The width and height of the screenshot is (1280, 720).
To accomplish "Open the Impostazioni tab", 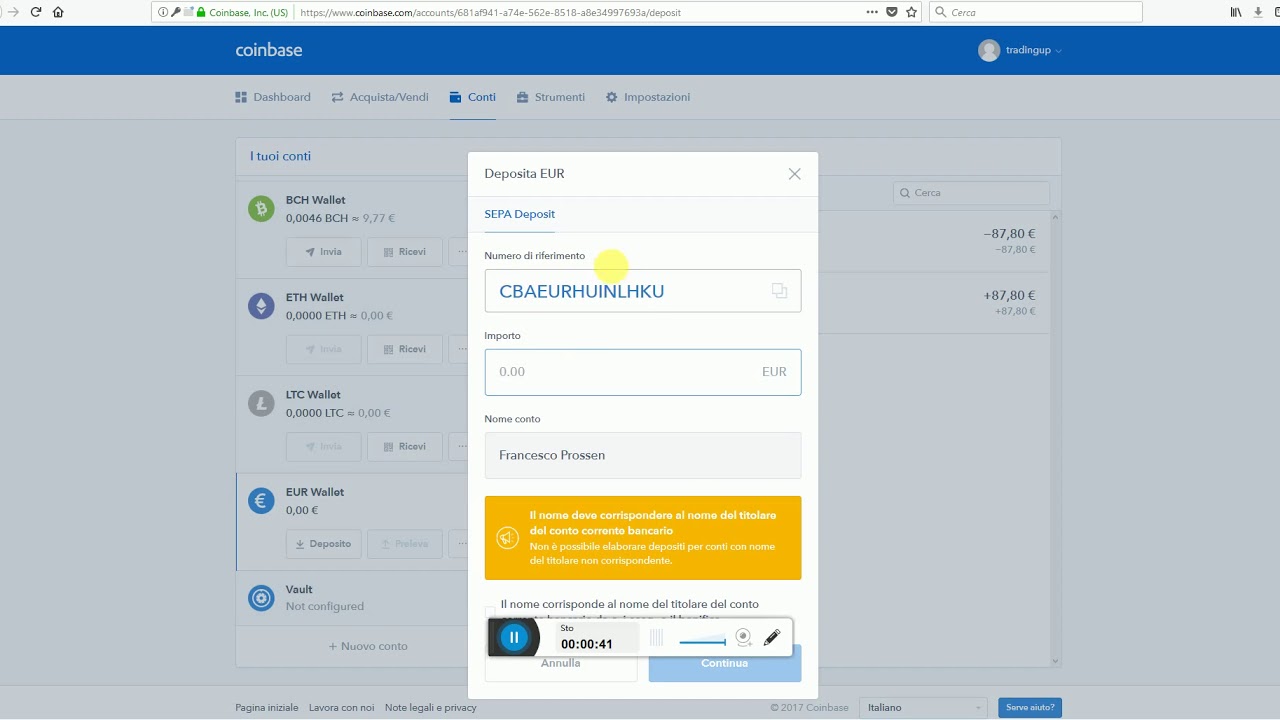I will (648, 97).
